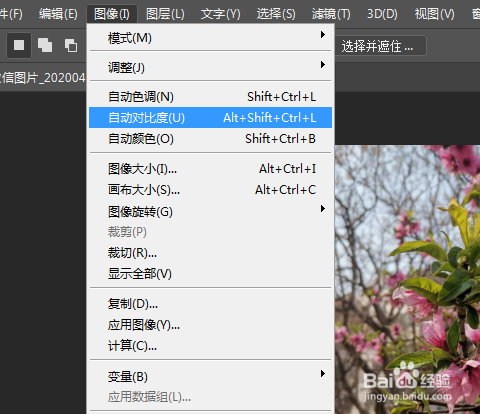
Task: Open the 3D(D) menu
Action: coord(382,14)
